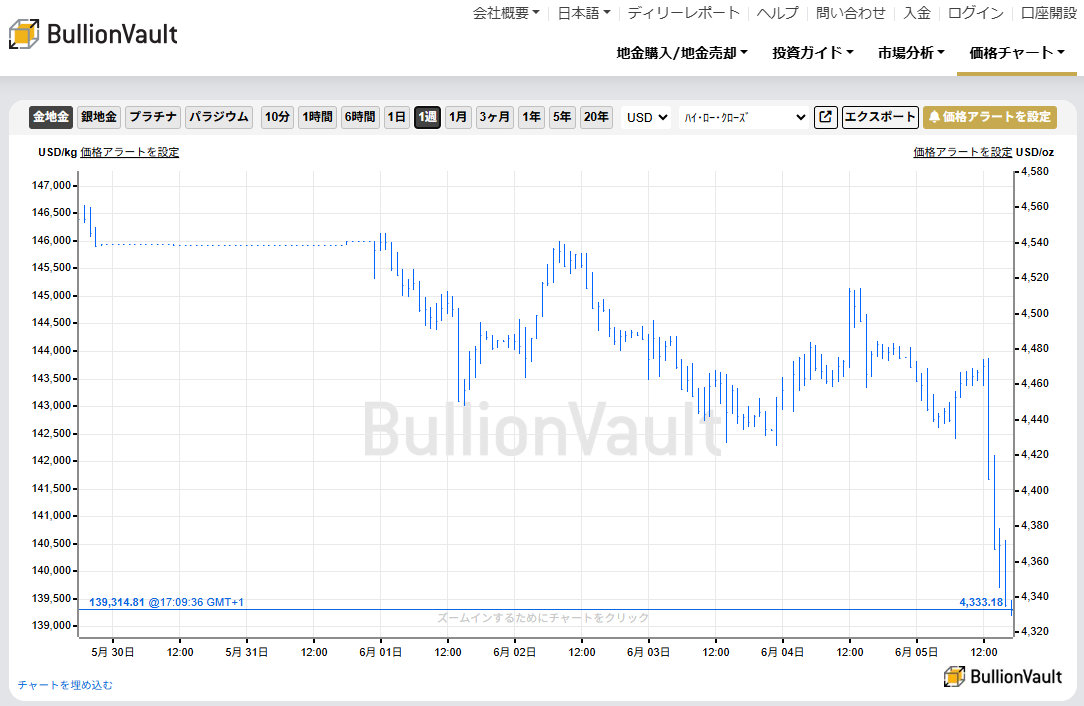
Task: Click the 139,000 y-axis value
Action: pos(52,626)
